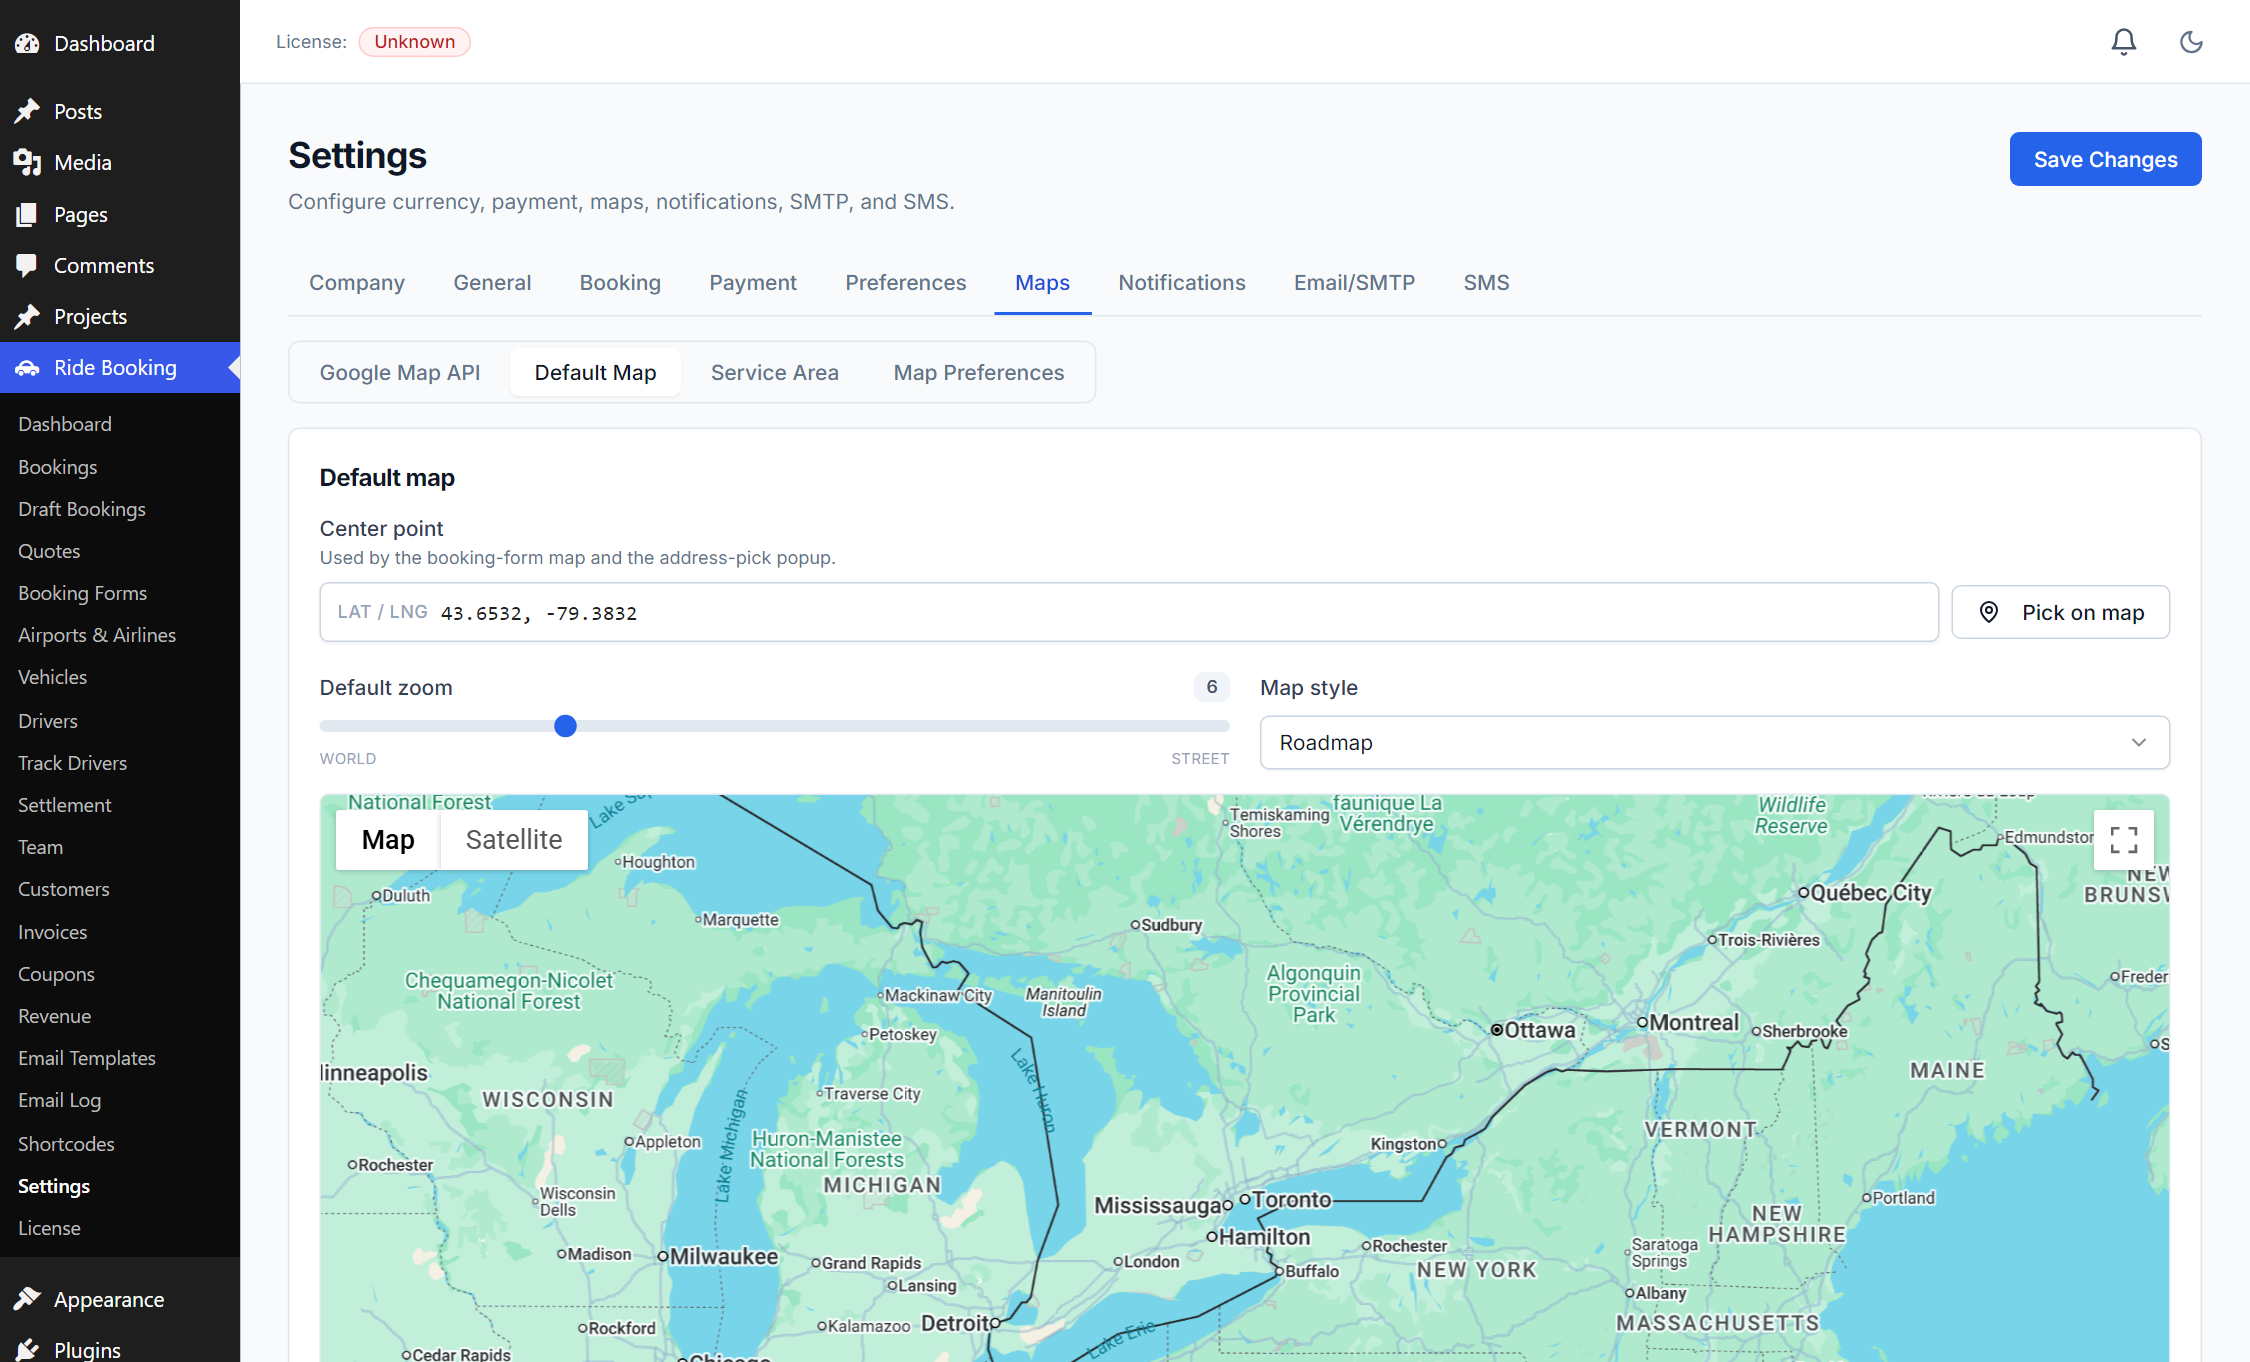The width and height of the screenshot is (2250, 1362).
Task: Click the Posts pin icon
Action: pos(27,111)
